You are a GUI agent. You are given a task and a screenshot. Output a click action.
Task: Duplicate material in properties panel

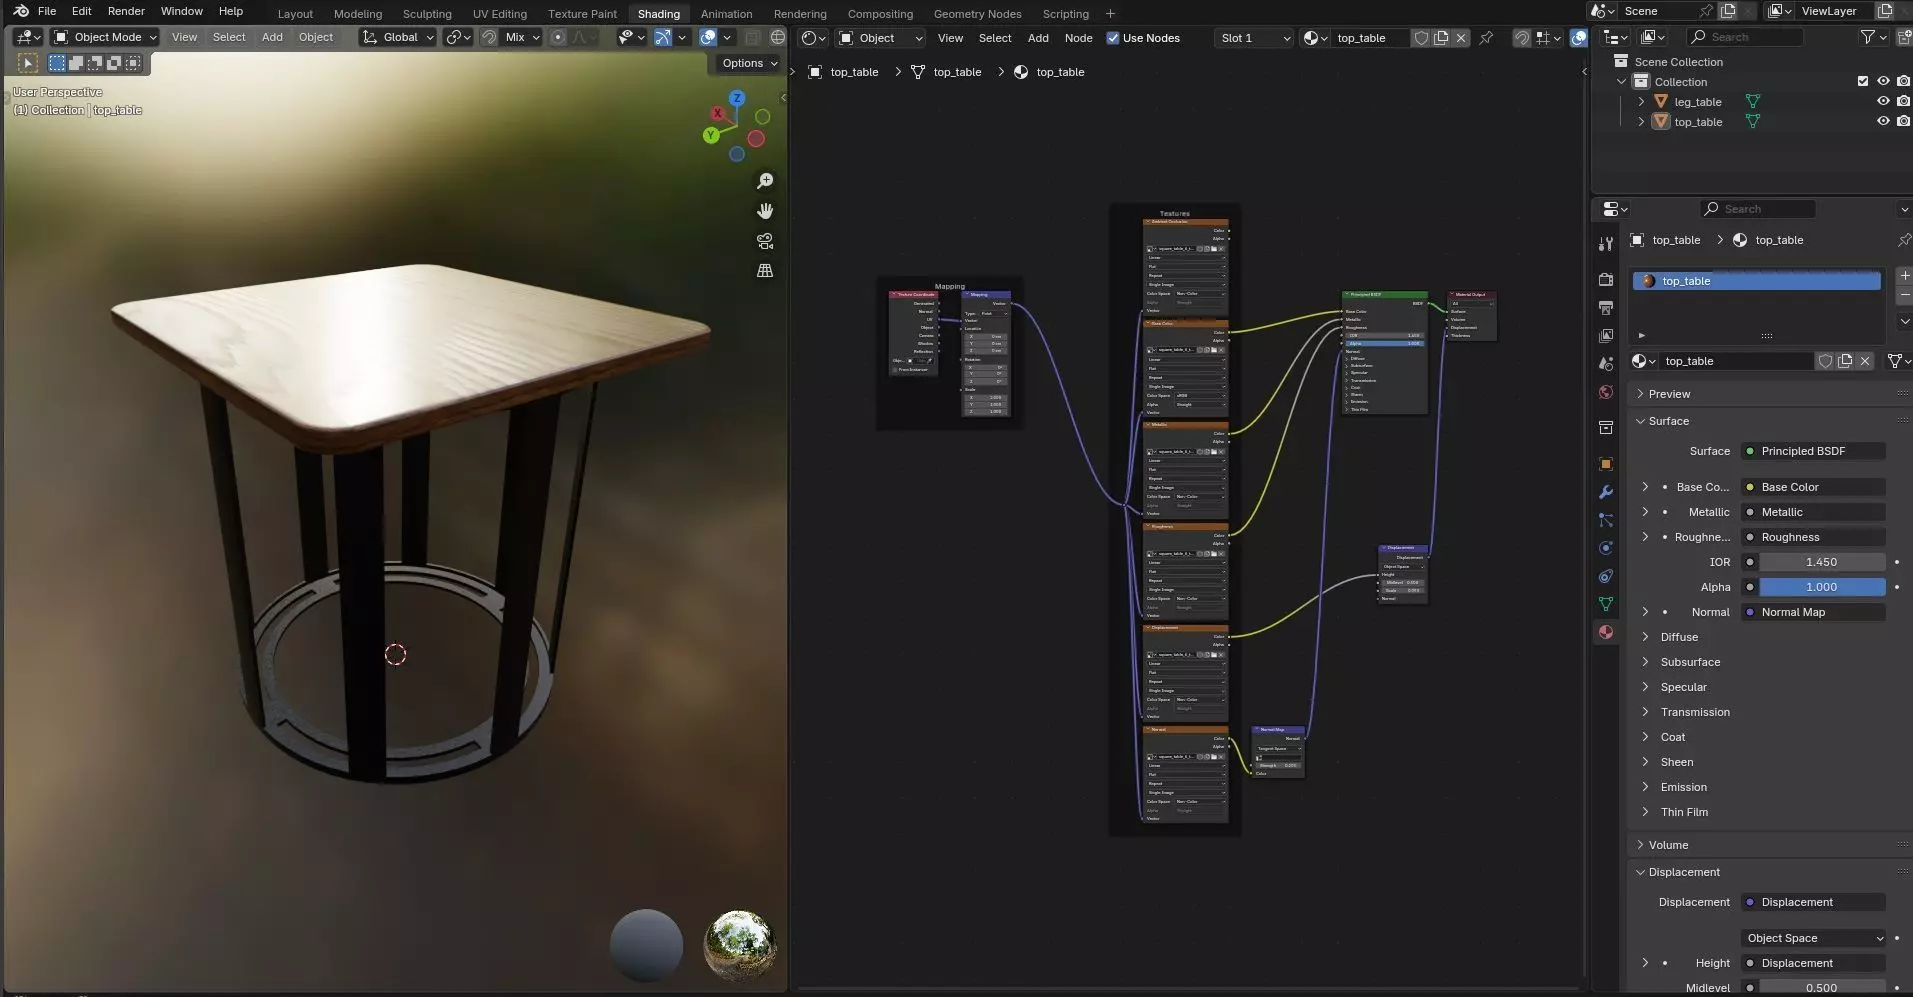click(x=1845, y=361)
